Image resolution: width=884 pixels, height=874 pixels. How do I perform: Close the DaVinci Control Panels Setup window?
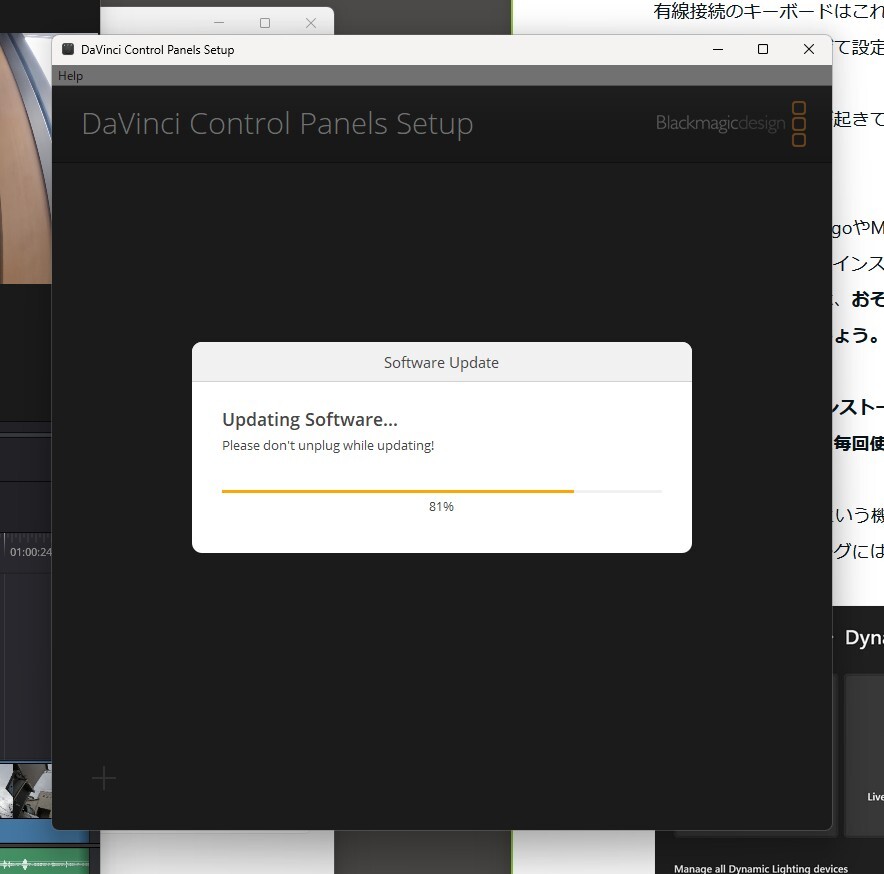click(808, 49)
